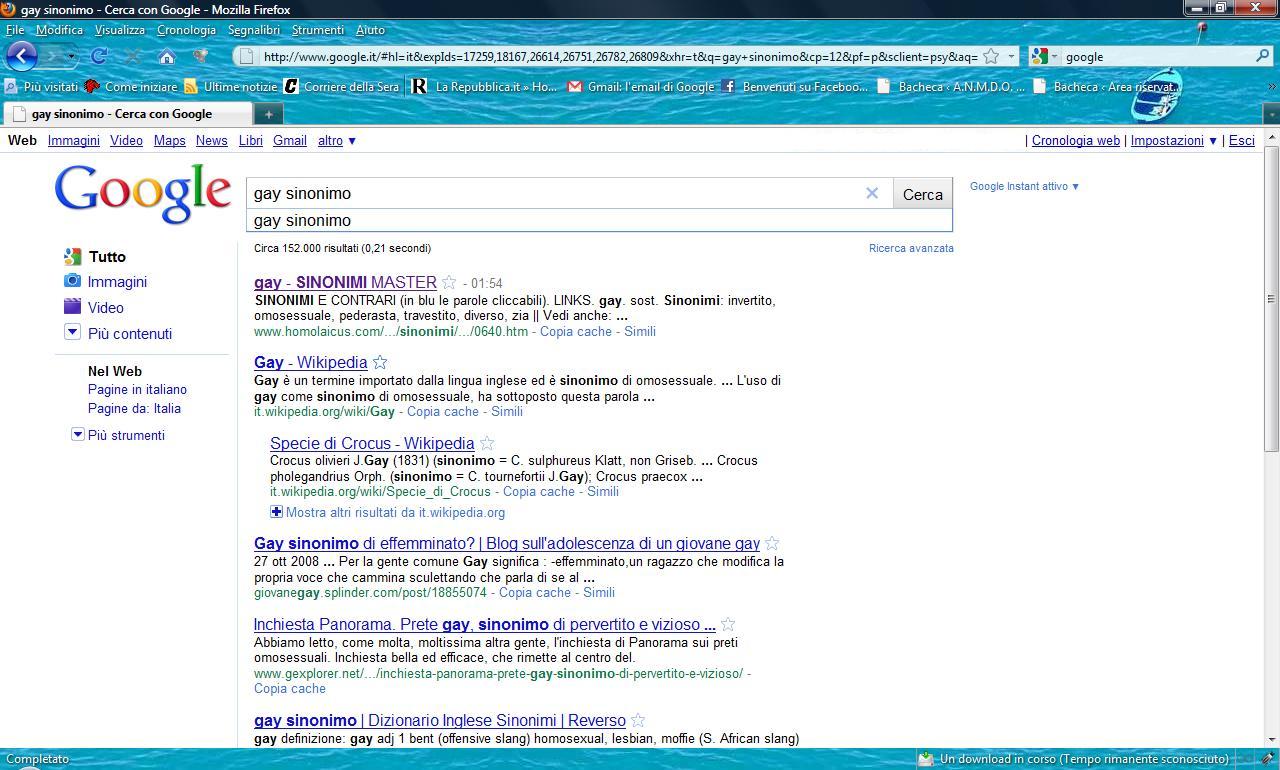Image resolution: width=1280 pixels, height=770 pixels.
Task: Open the Visualizza menu
Action: point(120,30)
